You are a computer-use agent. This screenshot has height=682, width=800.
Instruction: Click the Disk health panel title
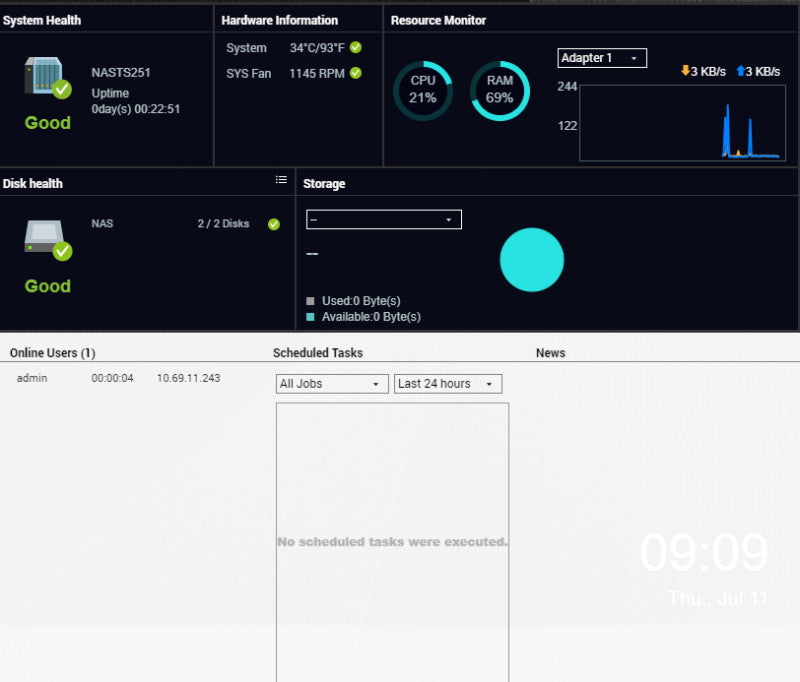(x=33, y=184)
